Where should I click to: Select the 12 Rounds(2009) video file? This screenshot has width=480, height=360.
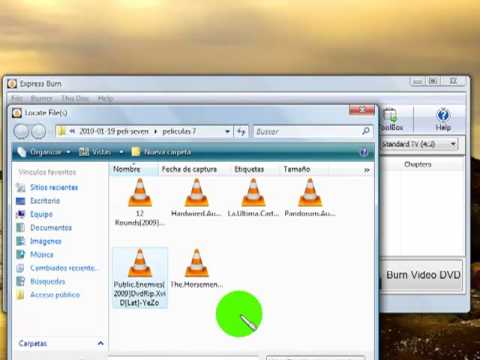(140, 202)
